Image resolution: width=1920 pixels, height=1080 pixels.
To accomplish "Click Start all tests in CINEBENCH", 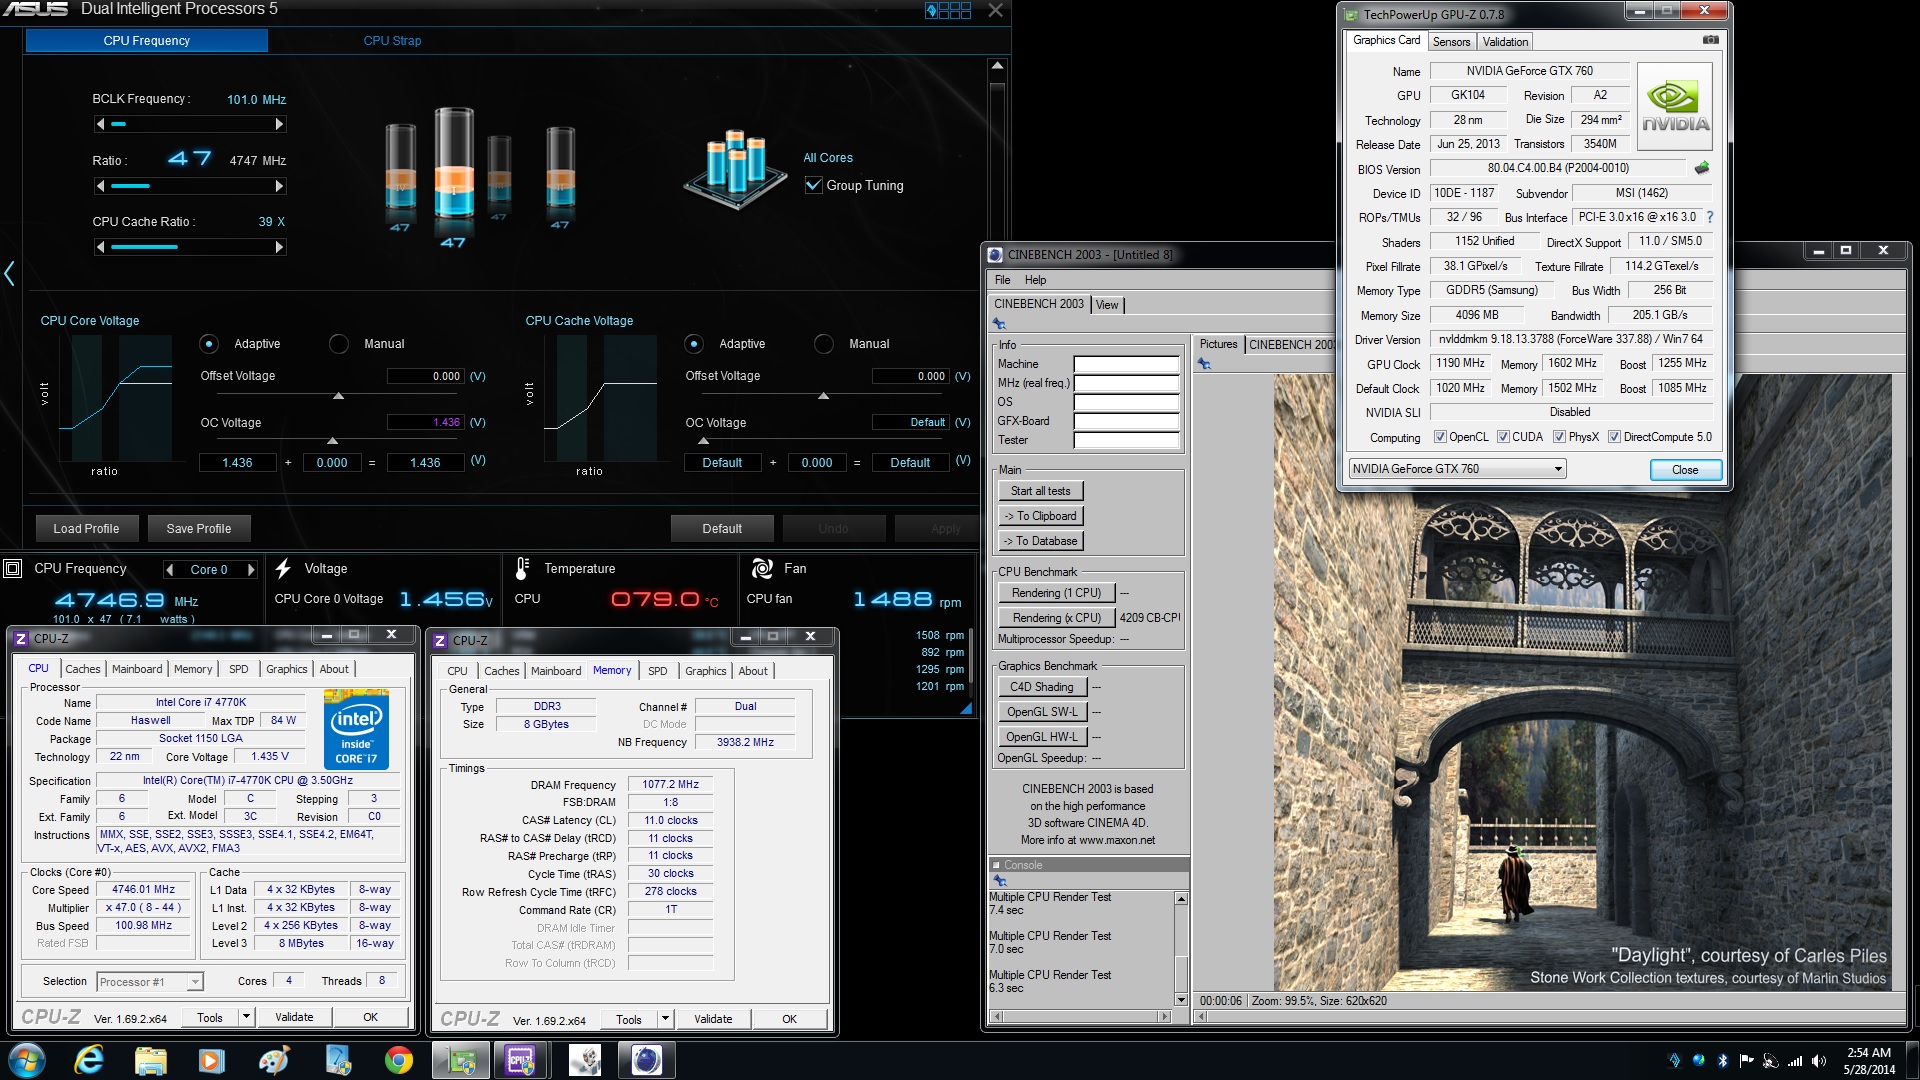I will pos(1040,491).
